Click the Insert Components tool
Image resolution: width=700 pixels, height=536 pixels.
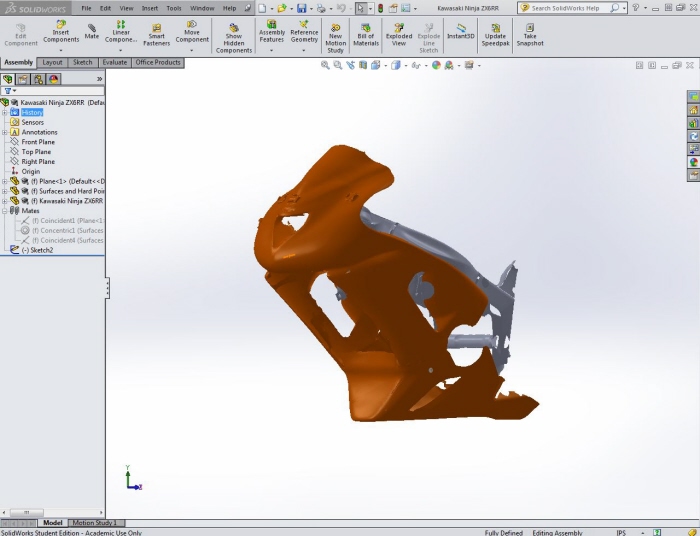pyautogui.click(x=61, y=35)
